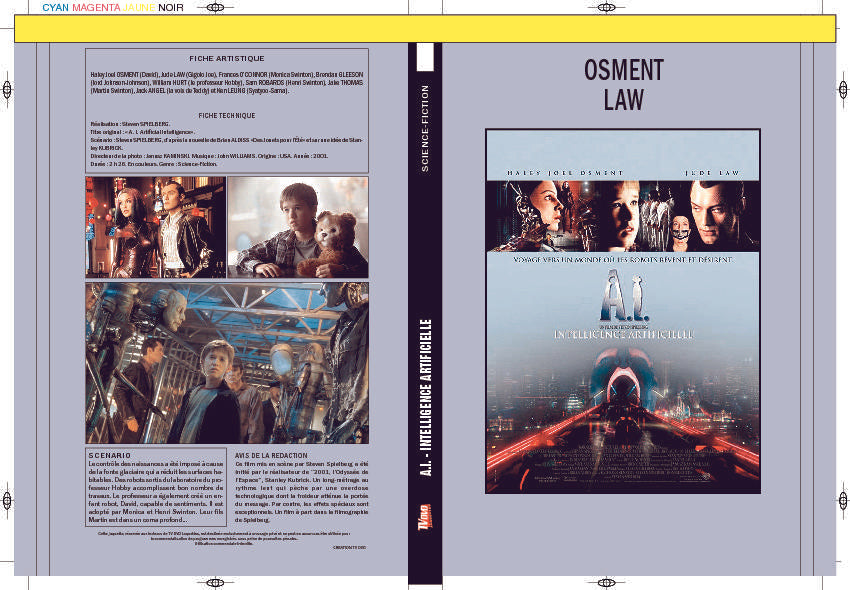Click the JAUNE color label
This screenshot has width=850, height=590.
[x=139, y=8]
